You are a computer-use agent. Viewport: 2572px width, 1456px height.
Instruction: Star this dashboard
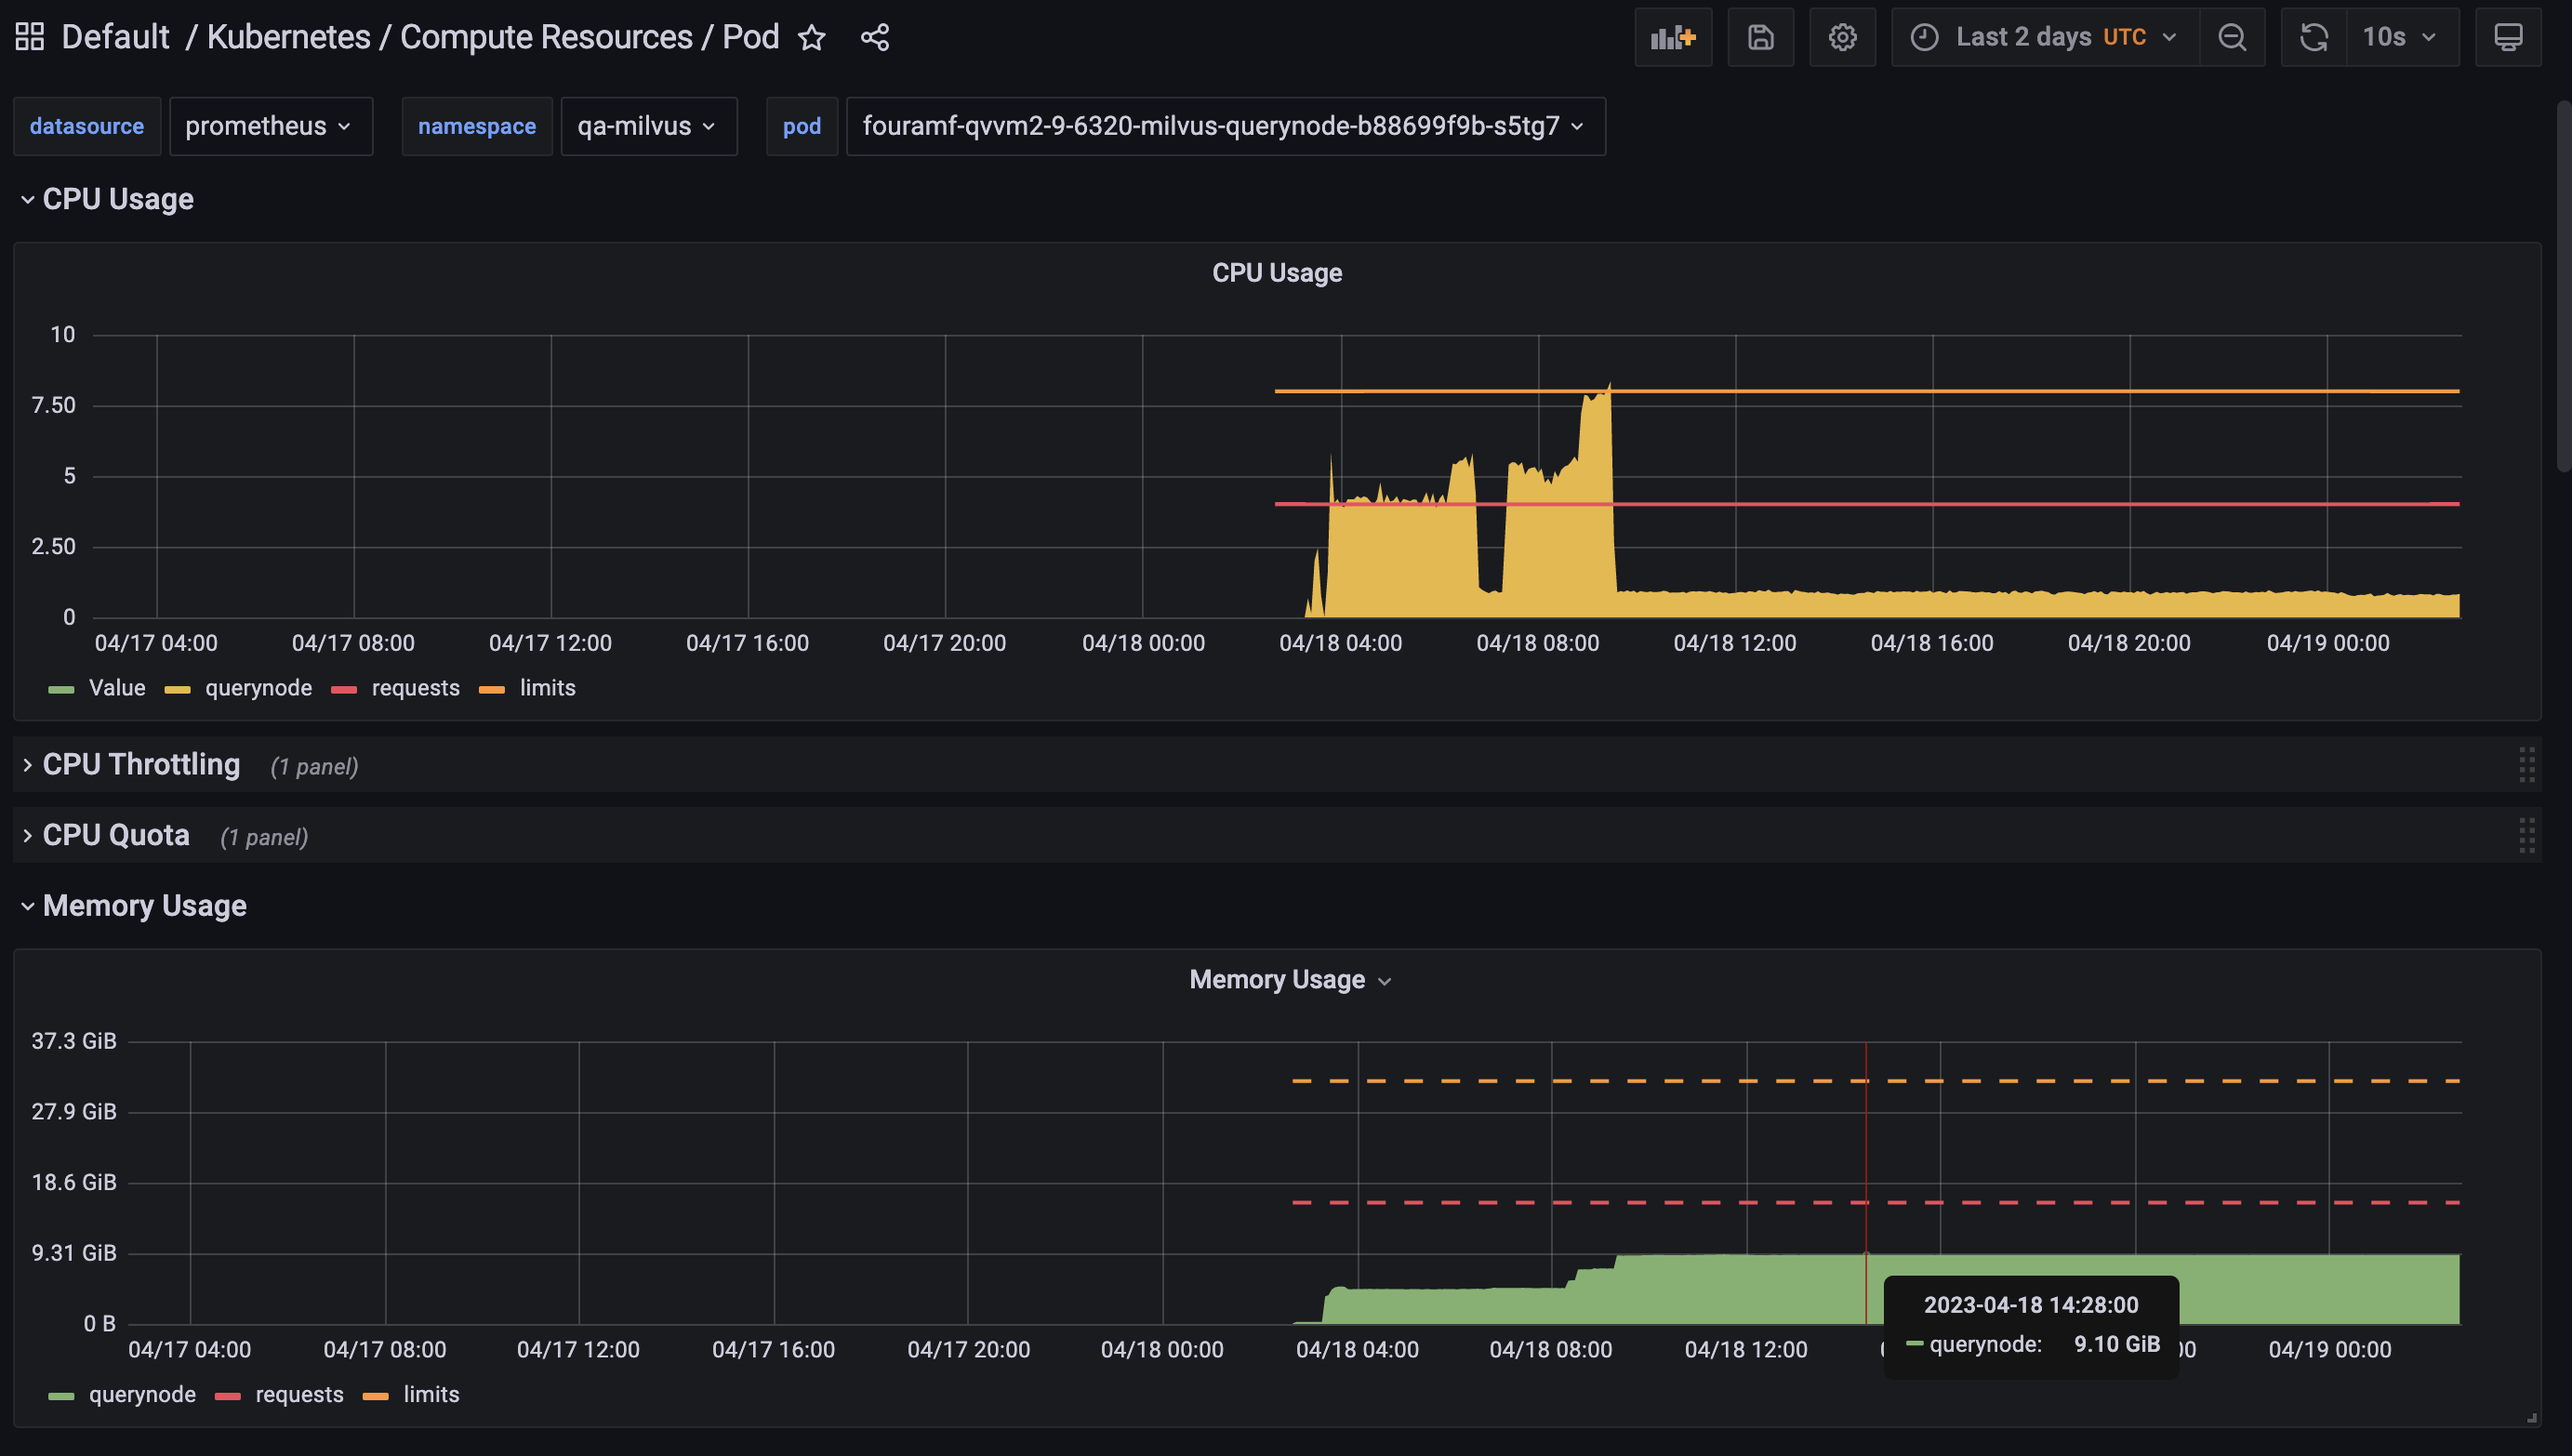click(x=813, y=38)
